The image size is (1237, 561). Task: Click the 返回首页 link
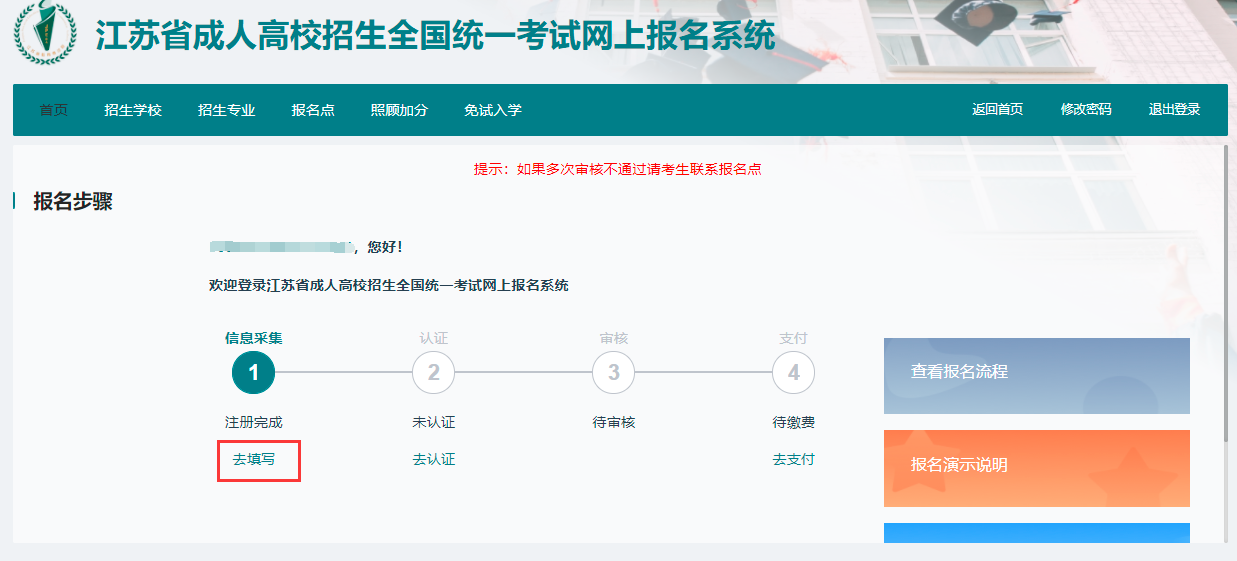tap(998, 109)
